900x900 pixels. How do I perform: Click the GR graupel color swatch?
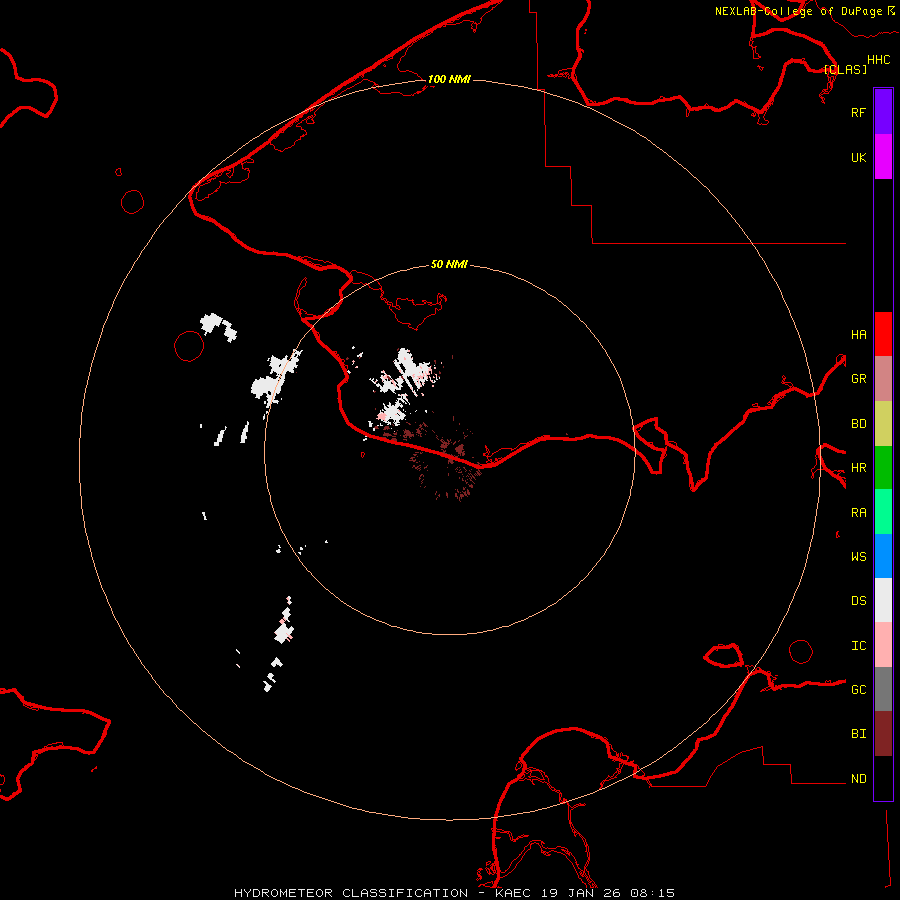pos(883,378)
